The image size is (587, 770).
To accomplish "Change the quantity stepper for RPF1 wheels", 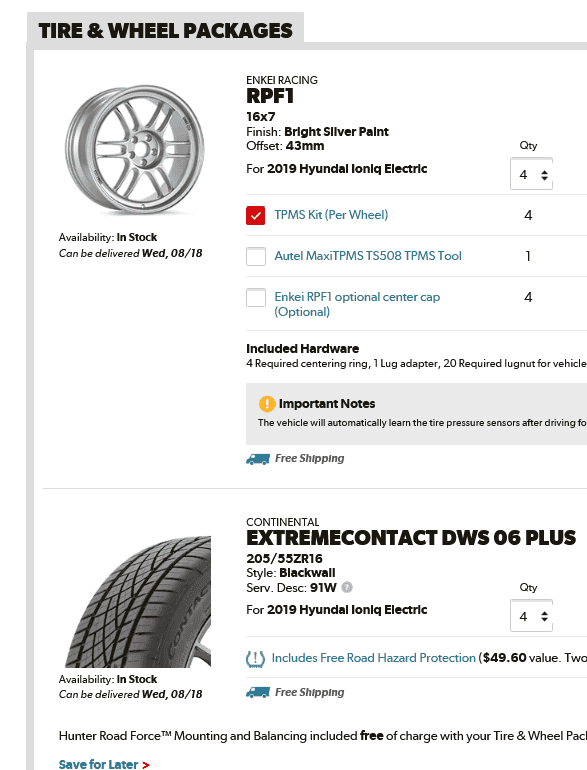I will [x=531, y=174].
